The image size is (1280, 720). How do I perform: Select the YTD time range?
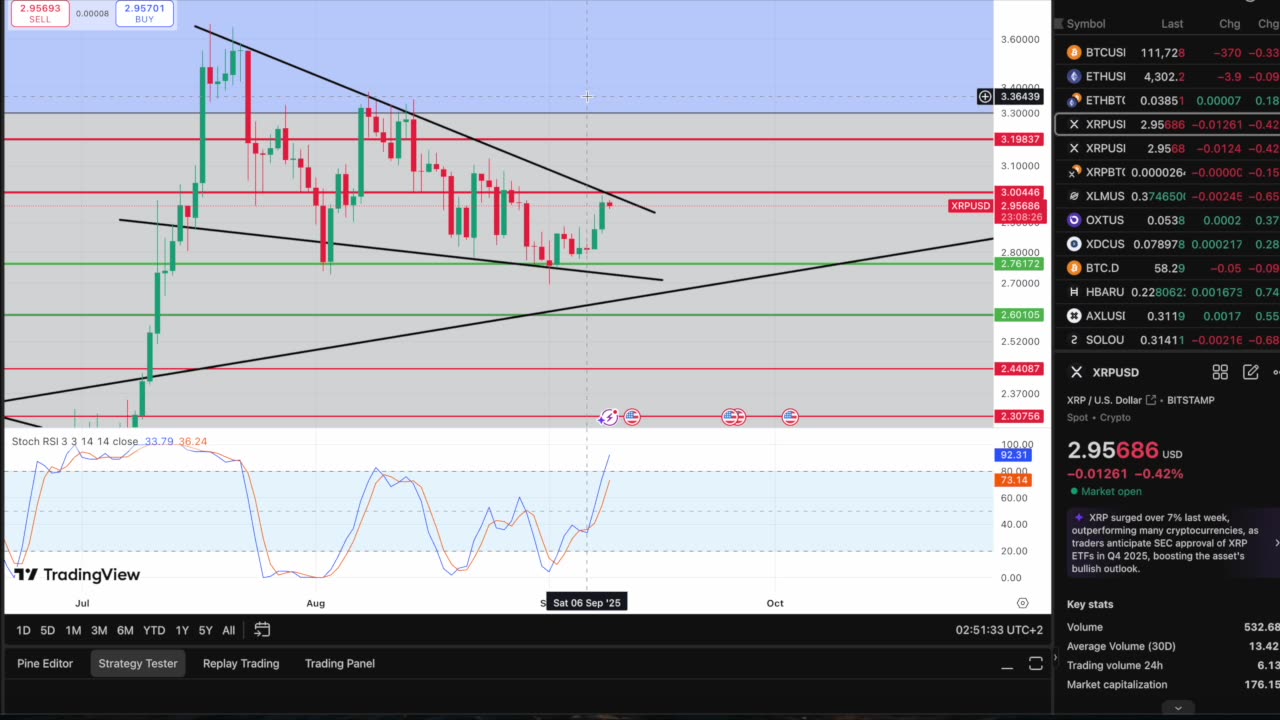click(154, 630)
